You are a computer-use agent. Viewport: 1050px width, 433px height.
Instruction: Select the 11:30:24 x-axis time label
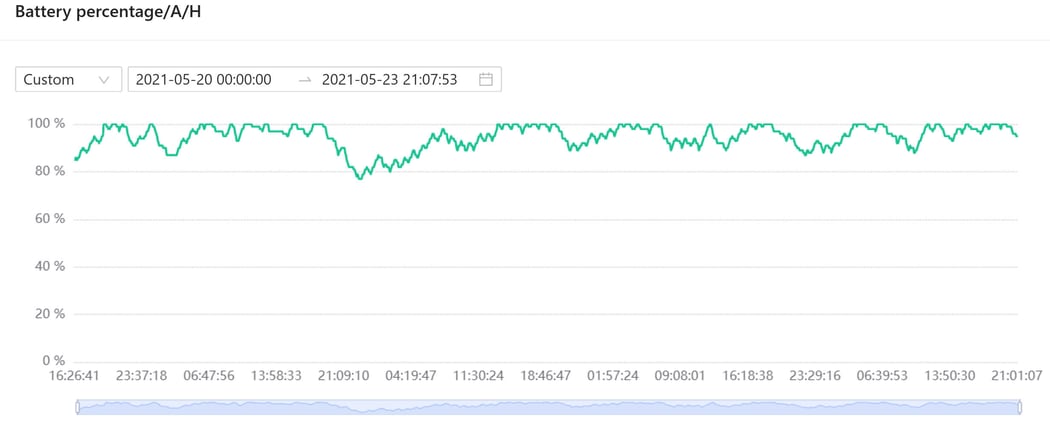(x=478, y=376)
